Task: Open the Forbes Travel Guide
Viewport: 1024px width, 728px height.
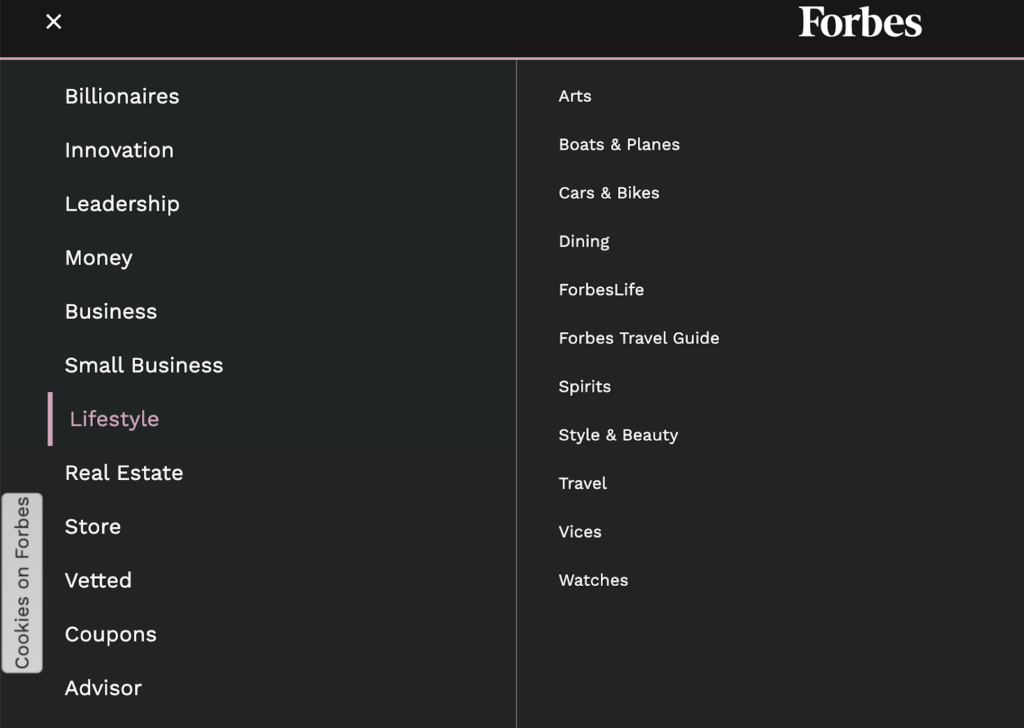Action: pyautogui.click(x=639, y=338)
